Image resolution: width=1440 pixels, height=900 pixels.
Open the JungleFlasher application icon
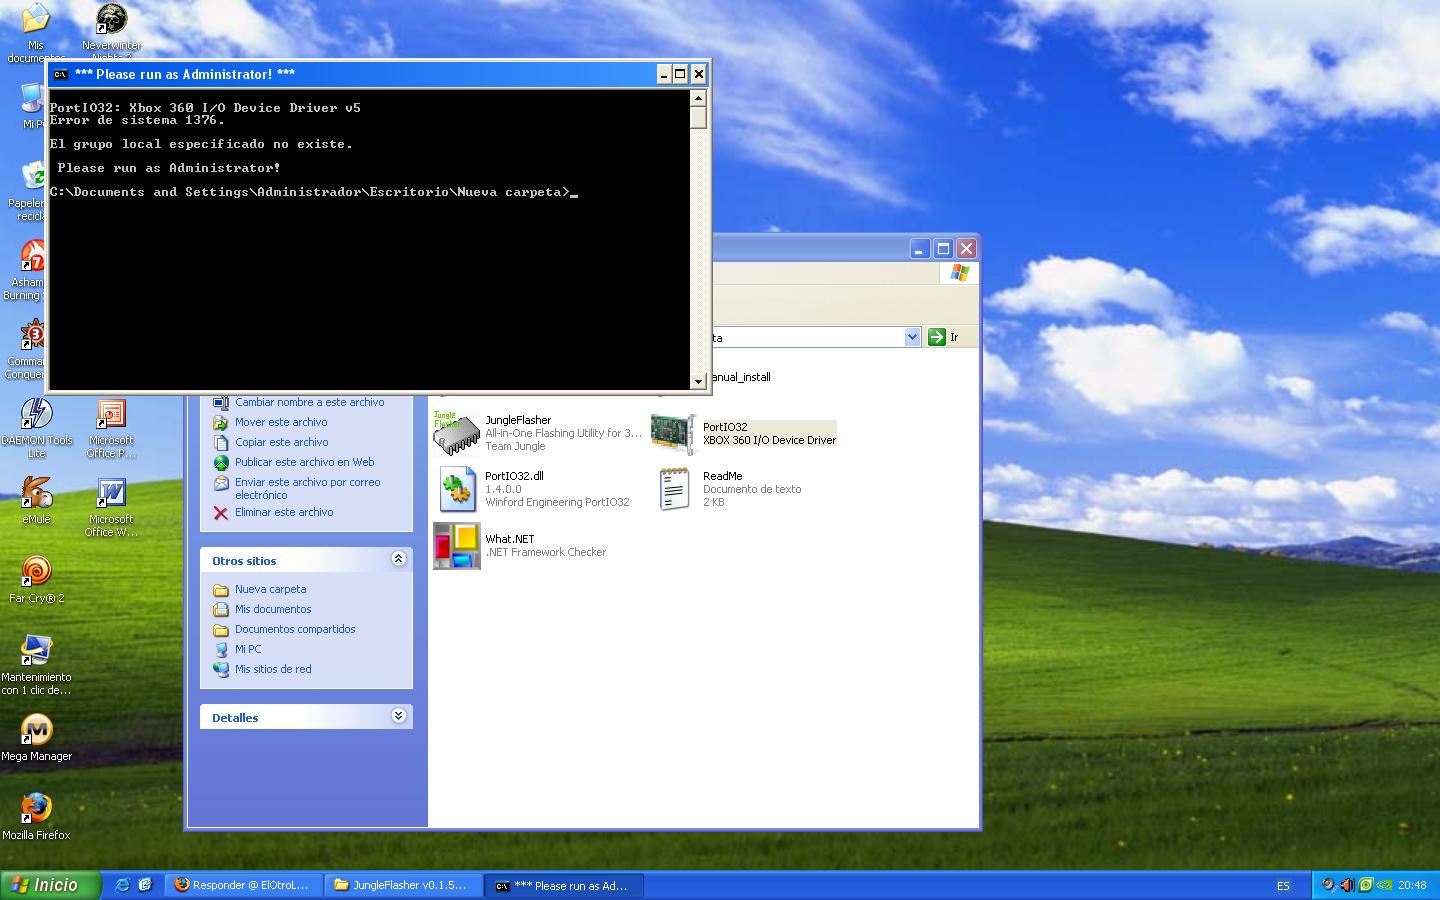(456, 433)
